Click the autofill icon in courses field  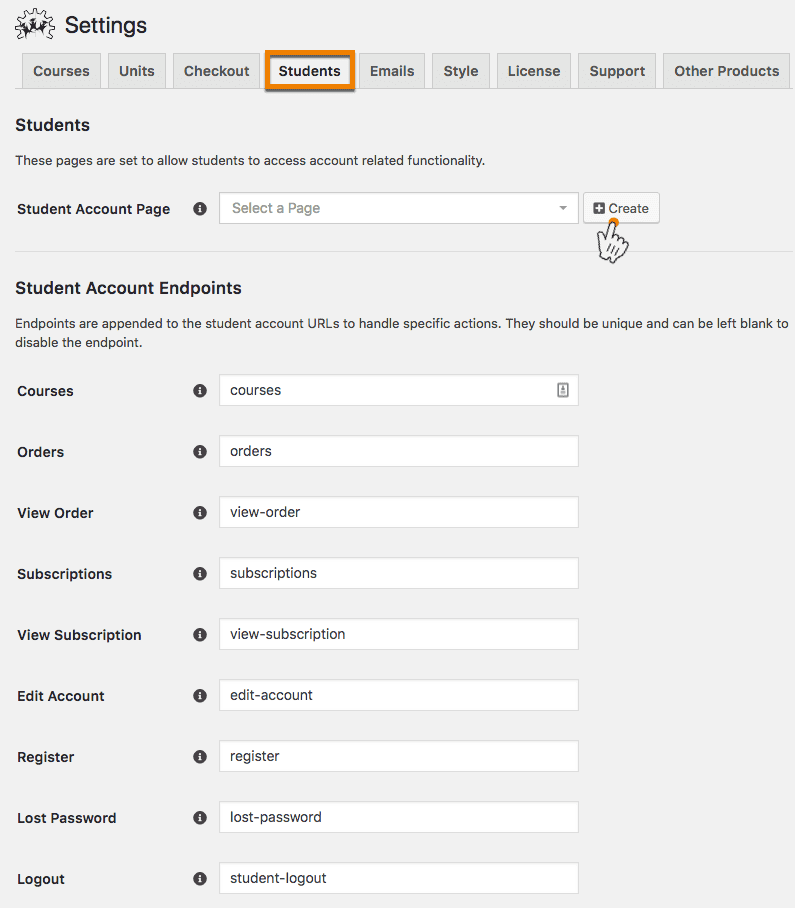click(563, 390)
